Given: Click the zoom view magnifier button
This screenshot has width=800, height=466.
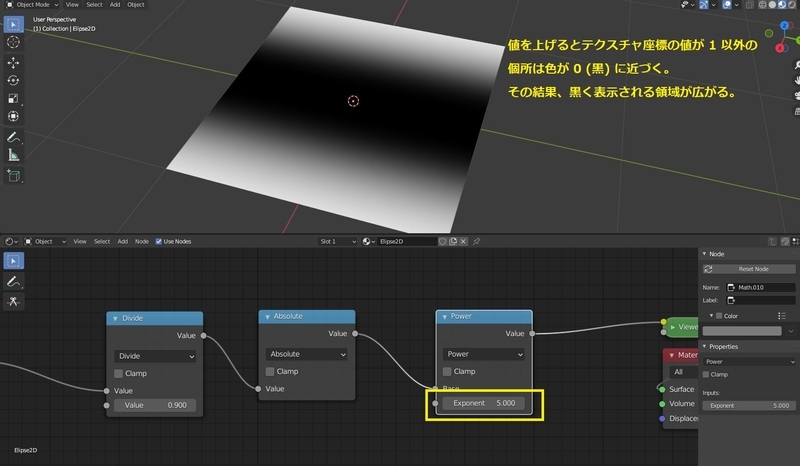Looking at the screenshot, I should pos(797,65).
